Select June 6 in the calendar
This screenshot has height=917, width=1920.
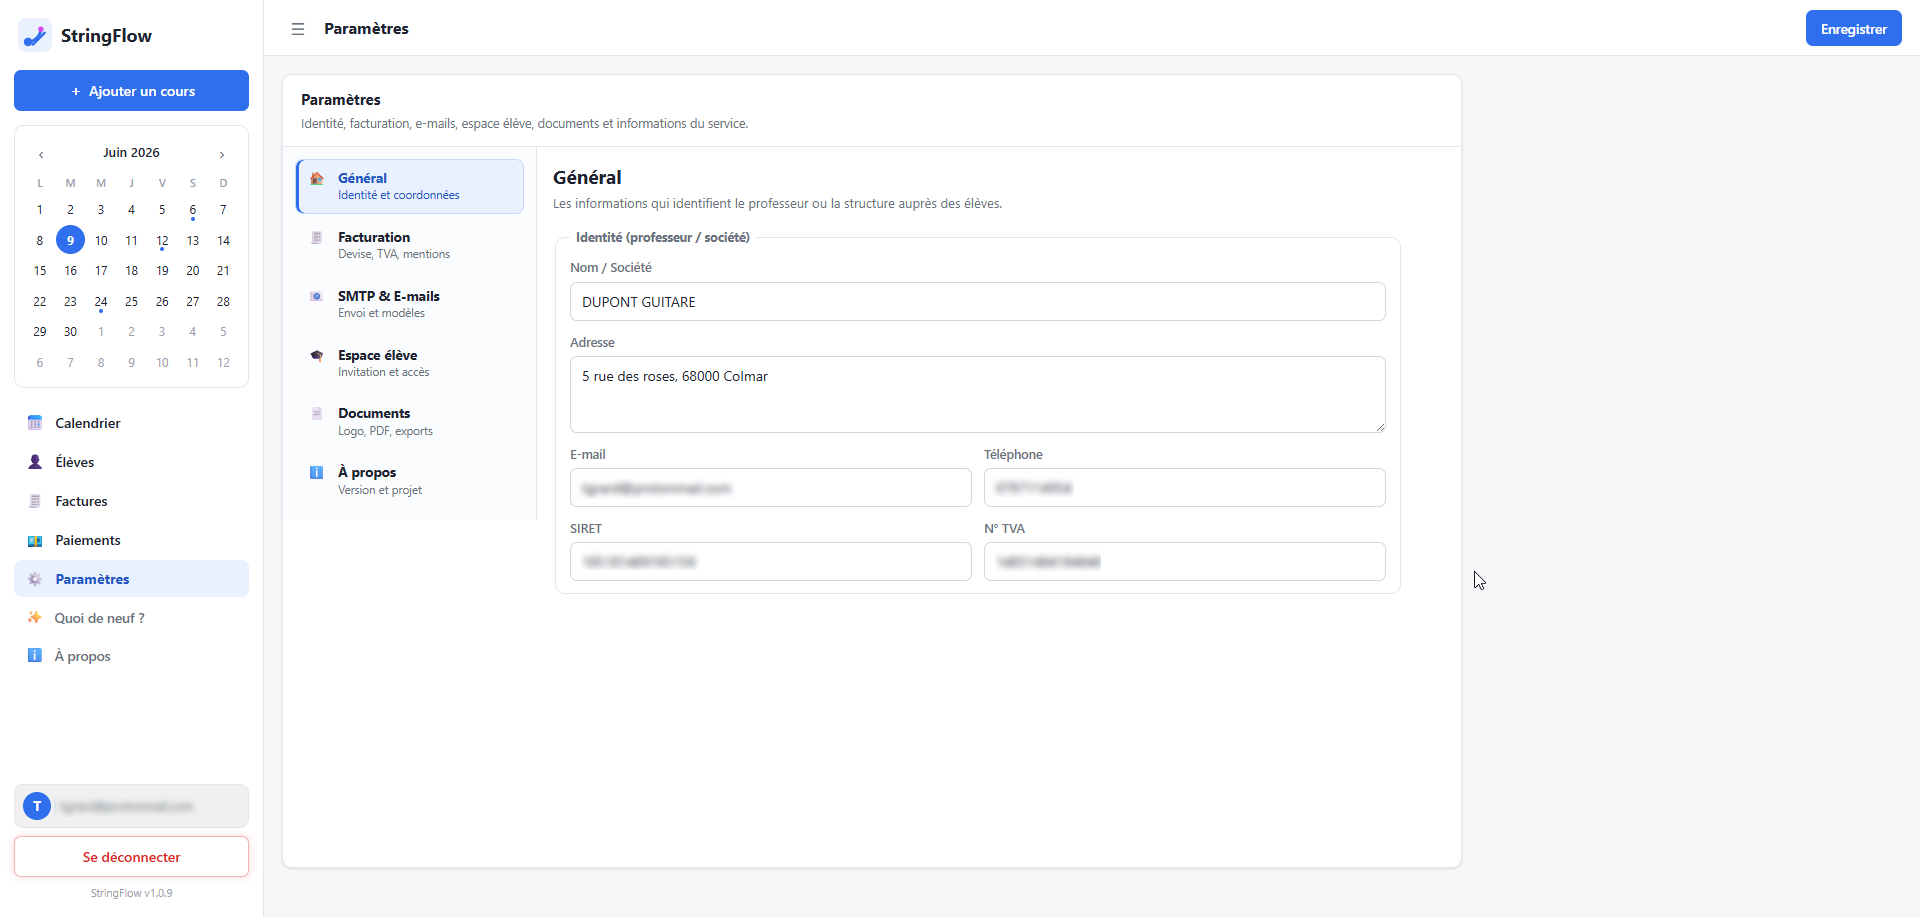(x=193, y=210)
